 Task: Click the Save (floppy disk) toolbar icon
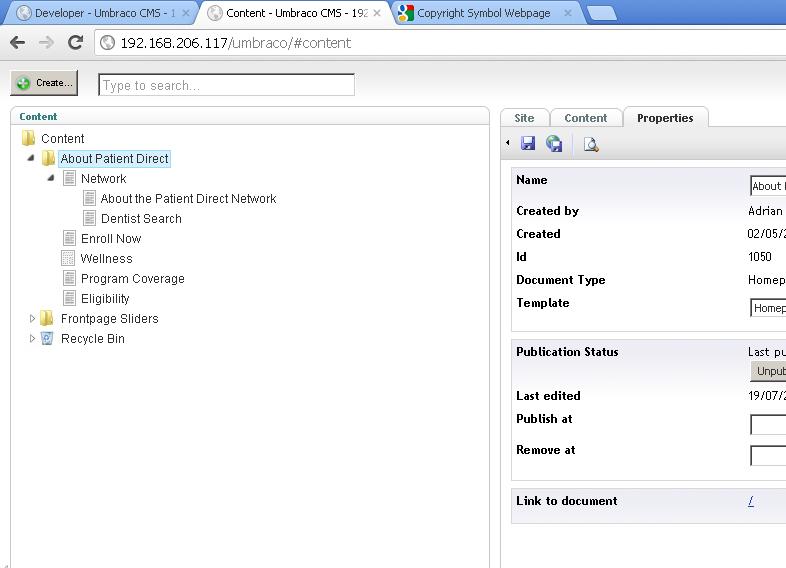click(528, 143)
